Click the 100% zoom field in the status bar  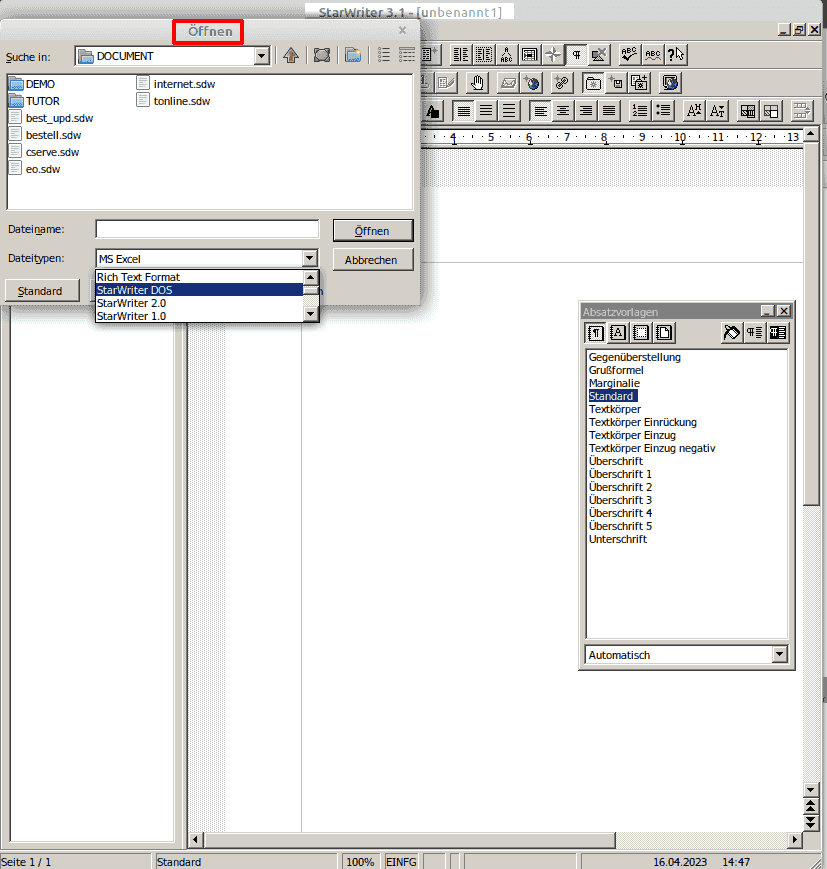(360, 862)
